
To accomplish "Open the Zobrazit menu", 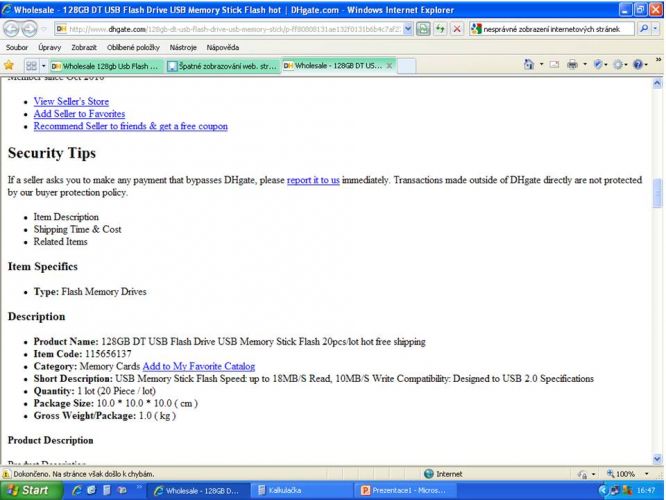I will pos(84,47).
